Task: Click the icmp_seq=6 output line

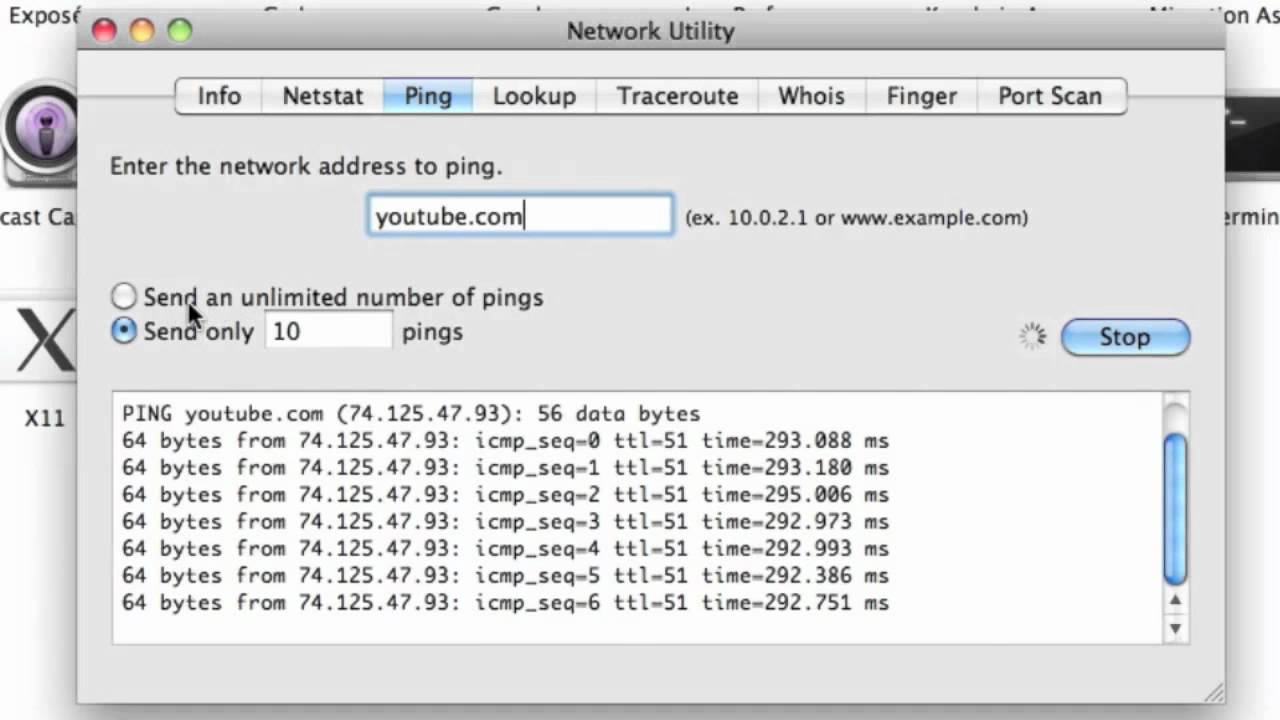Action: coord(505,603)
